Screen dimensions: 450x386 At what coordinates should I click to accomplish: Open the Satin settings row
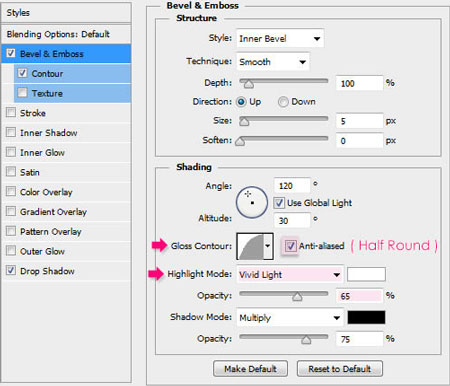66,172
